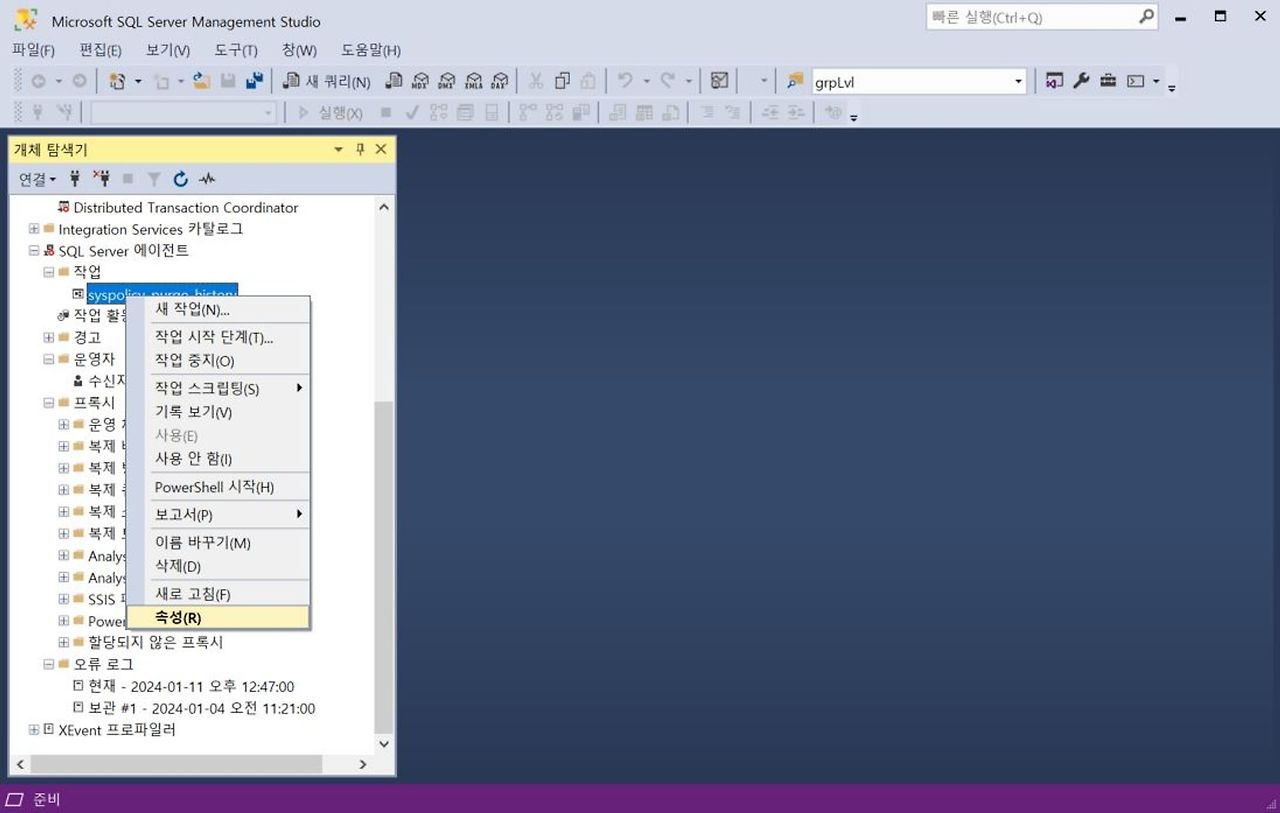Screen dimensions: 1280x813
Task: Choose 새 작업(N)... from context menu
Action: click(218, 309)
